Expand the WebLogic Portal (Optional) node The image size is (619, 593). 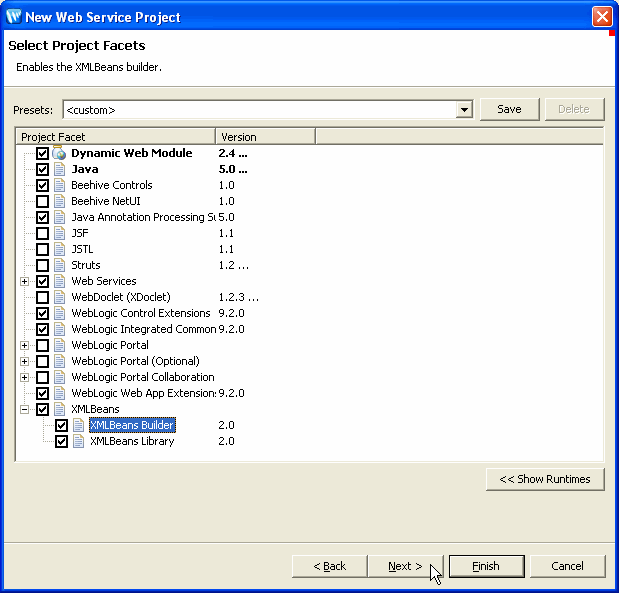click(24, 361)
